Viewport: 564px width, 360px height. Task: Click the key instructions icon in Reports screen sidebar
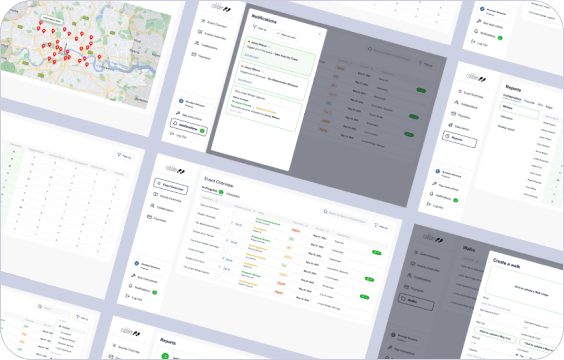(x=435, y=184)
